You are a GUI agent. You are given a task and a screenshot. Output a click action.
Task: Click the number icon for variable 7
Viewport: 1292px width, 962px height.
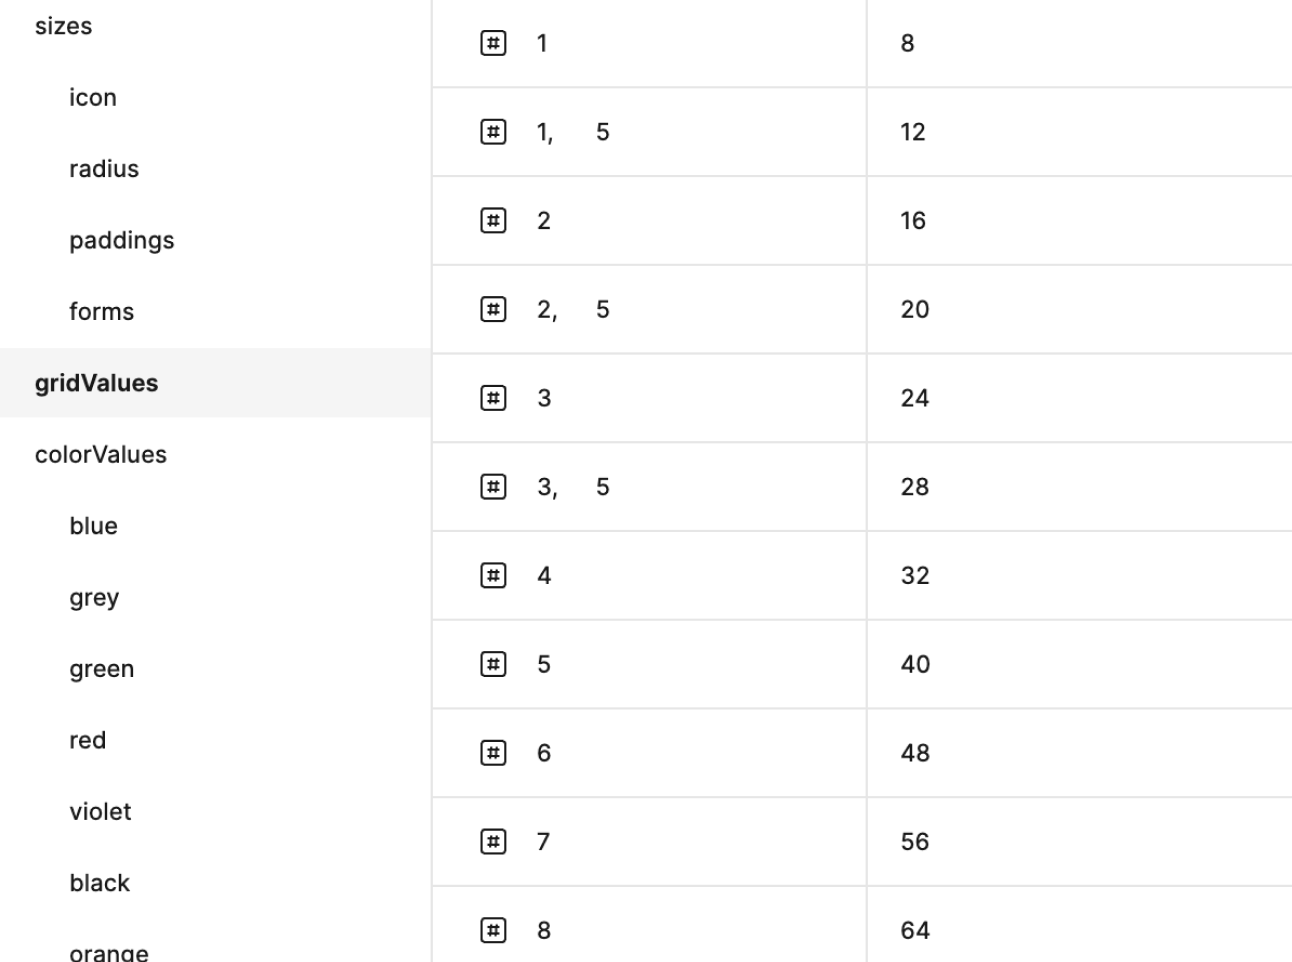click(493, 841)
